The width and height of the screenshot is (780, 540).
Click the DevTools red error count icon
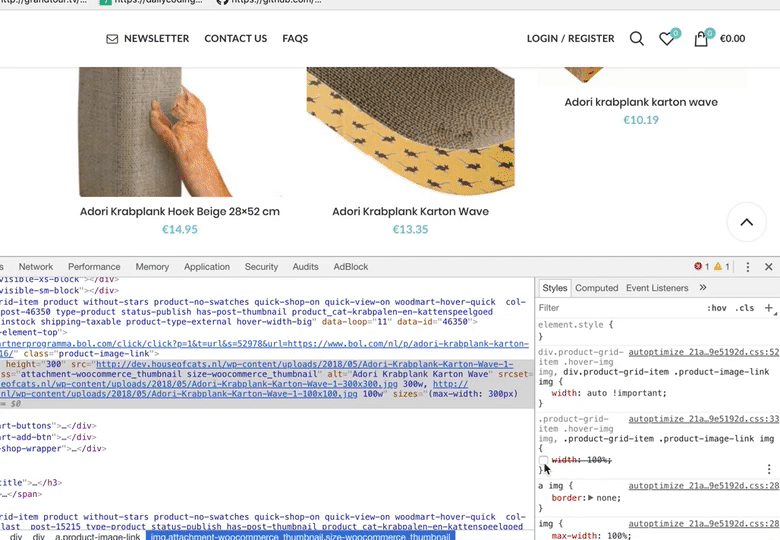click(x=698, y=267)
